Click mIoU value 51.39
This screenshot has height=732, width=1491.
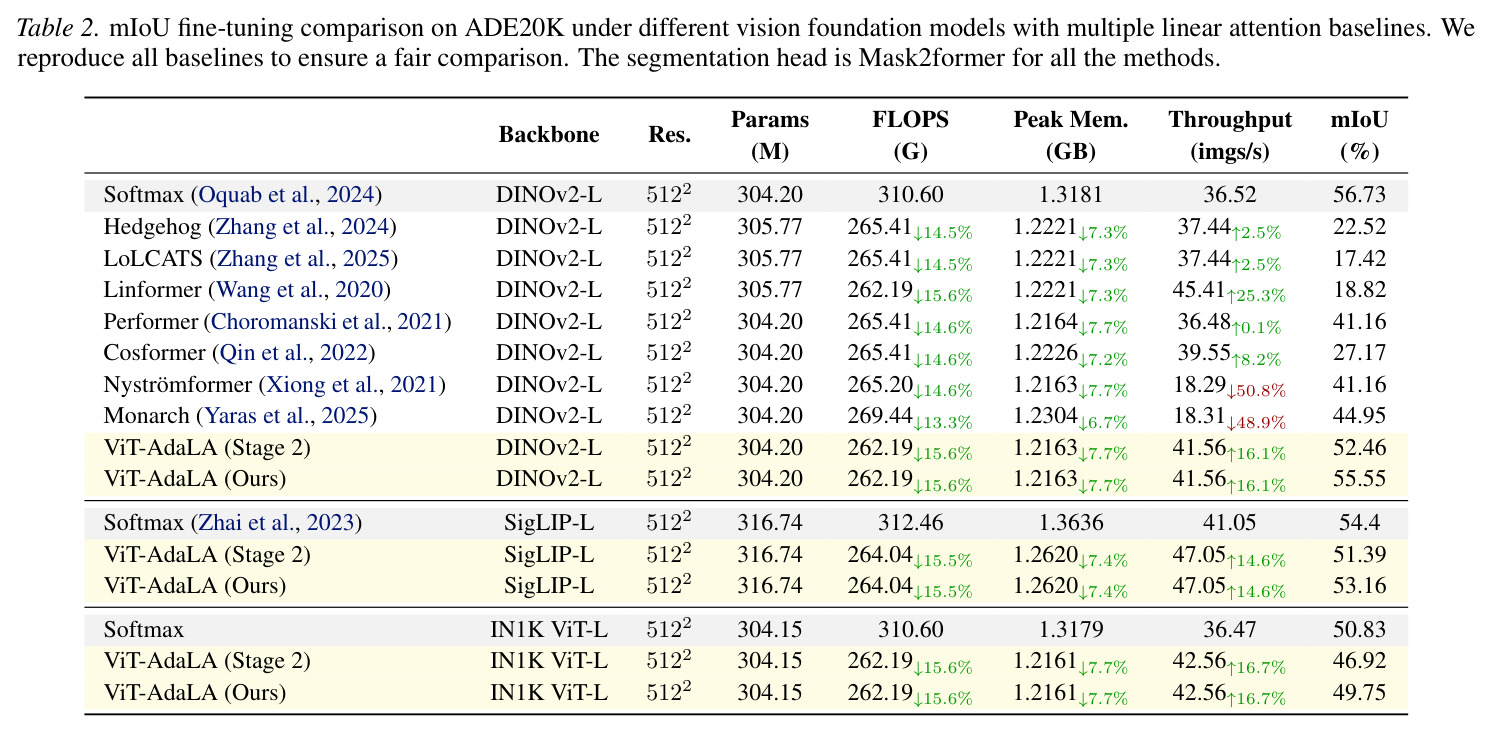click(x=1359, y=554)
